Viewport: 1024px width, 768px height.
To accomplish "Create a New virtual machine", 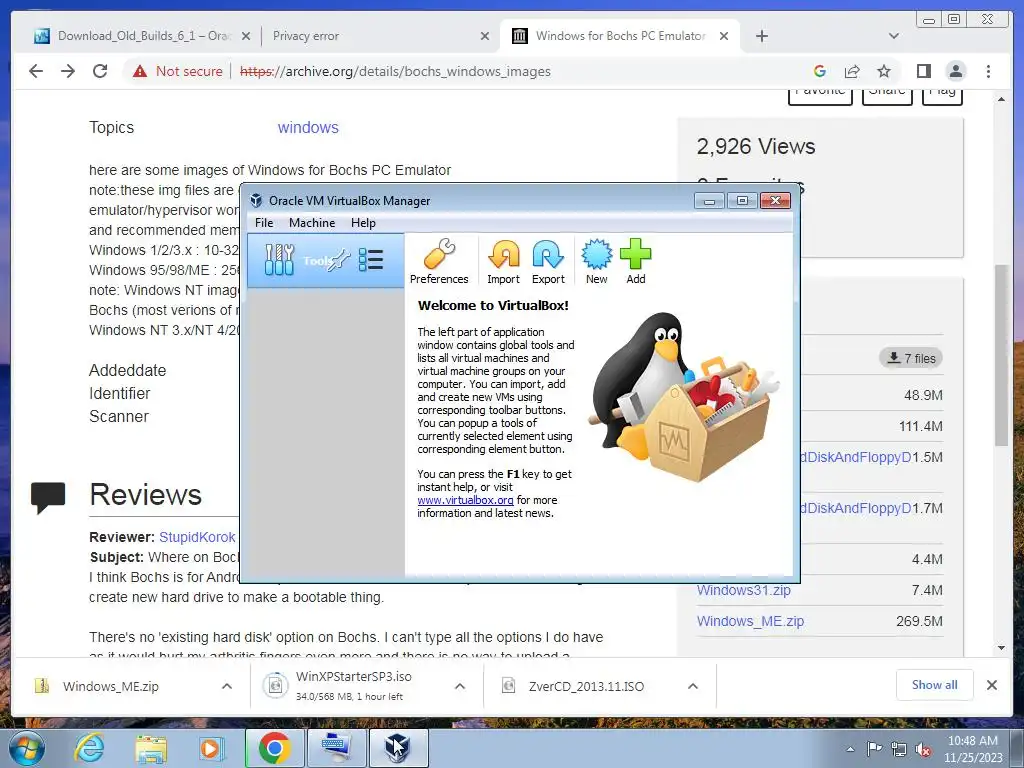I will (596, 261).
